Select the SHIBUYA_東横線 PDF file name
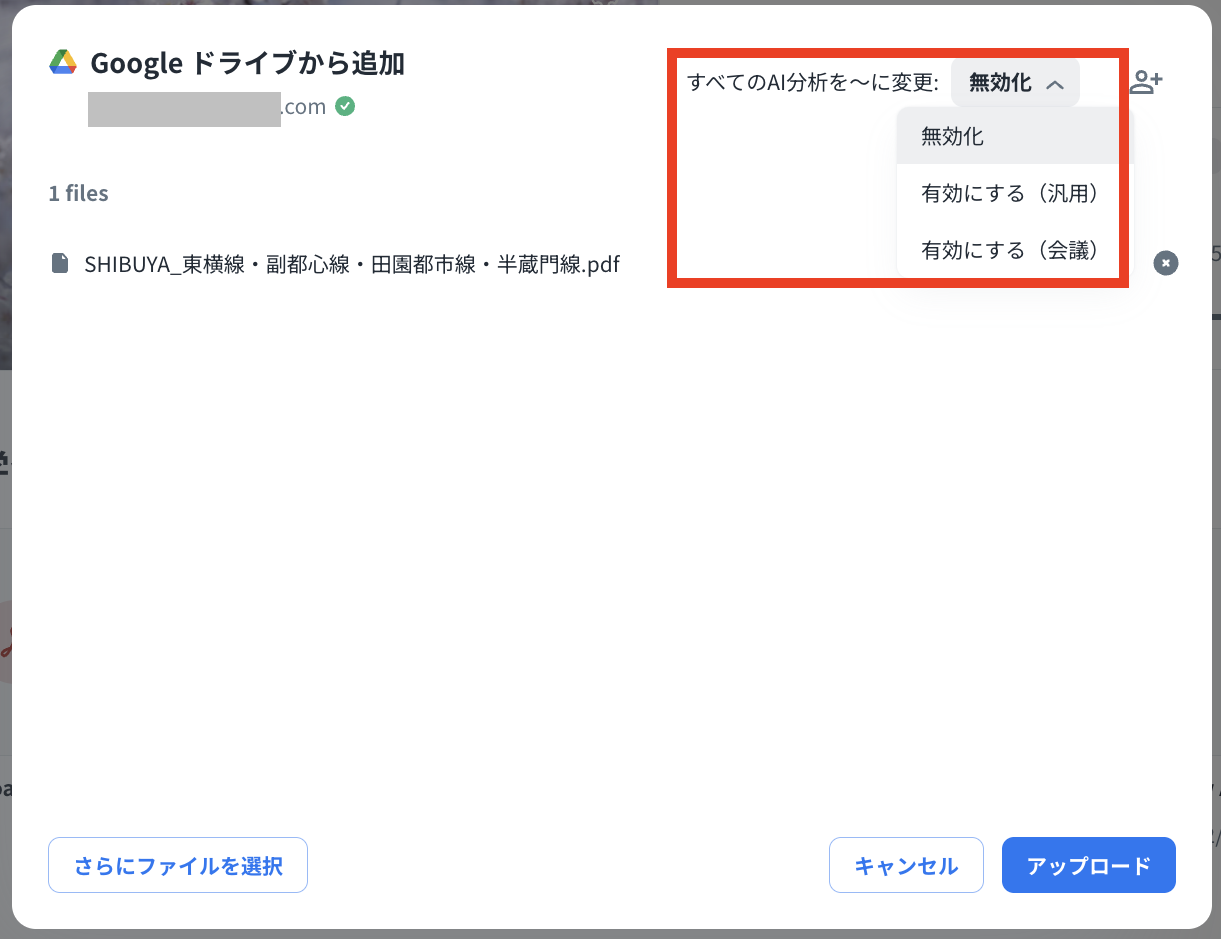Viewport: 1221px width, 939px height. pos(352,265)
